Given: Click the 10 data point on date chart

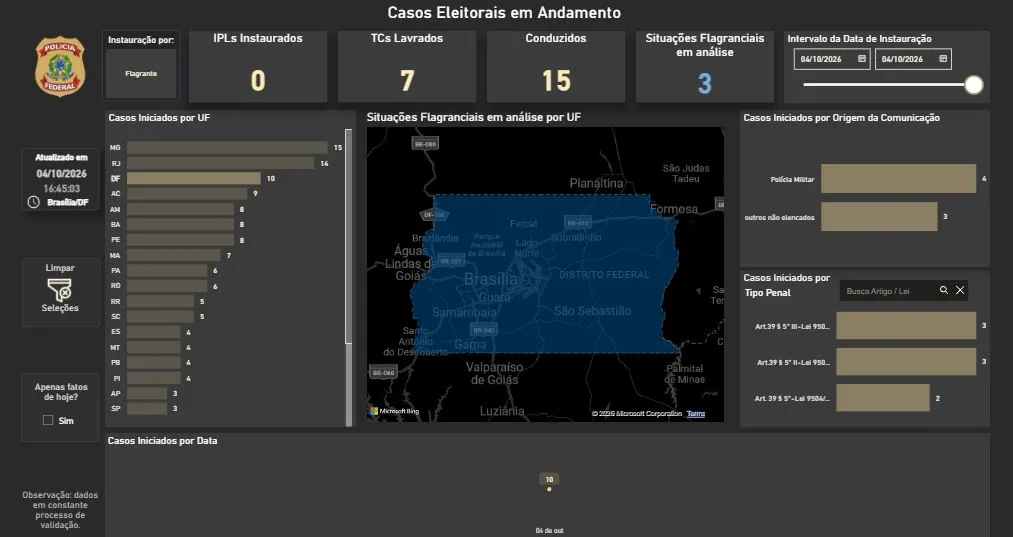Looking at the screenshot, I should [549, 489].
